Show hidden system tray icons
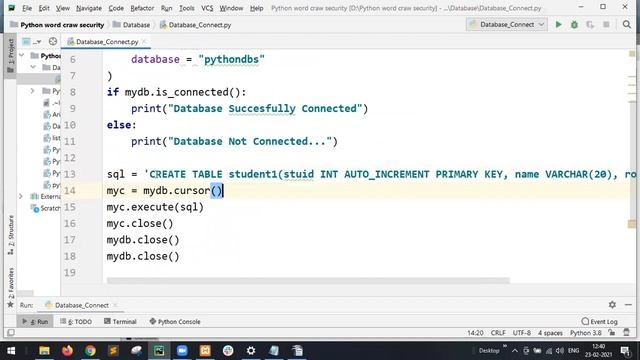Image resolution: width=640 pixels, height=360 pixels. coord(515,350)
